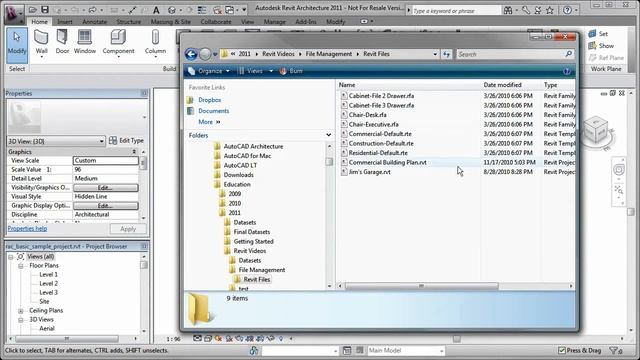Choose the Column tool
Viewport: 640px width, 360px height.
(x=155, y=43)
